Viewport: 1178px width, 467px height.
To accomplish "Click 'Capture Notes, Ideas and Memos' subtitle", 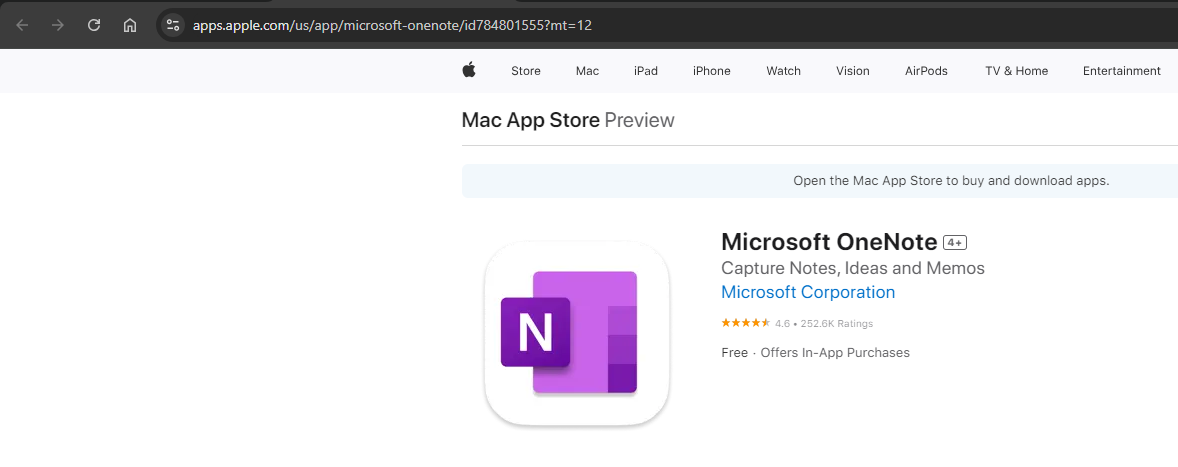I will [853, 268].
